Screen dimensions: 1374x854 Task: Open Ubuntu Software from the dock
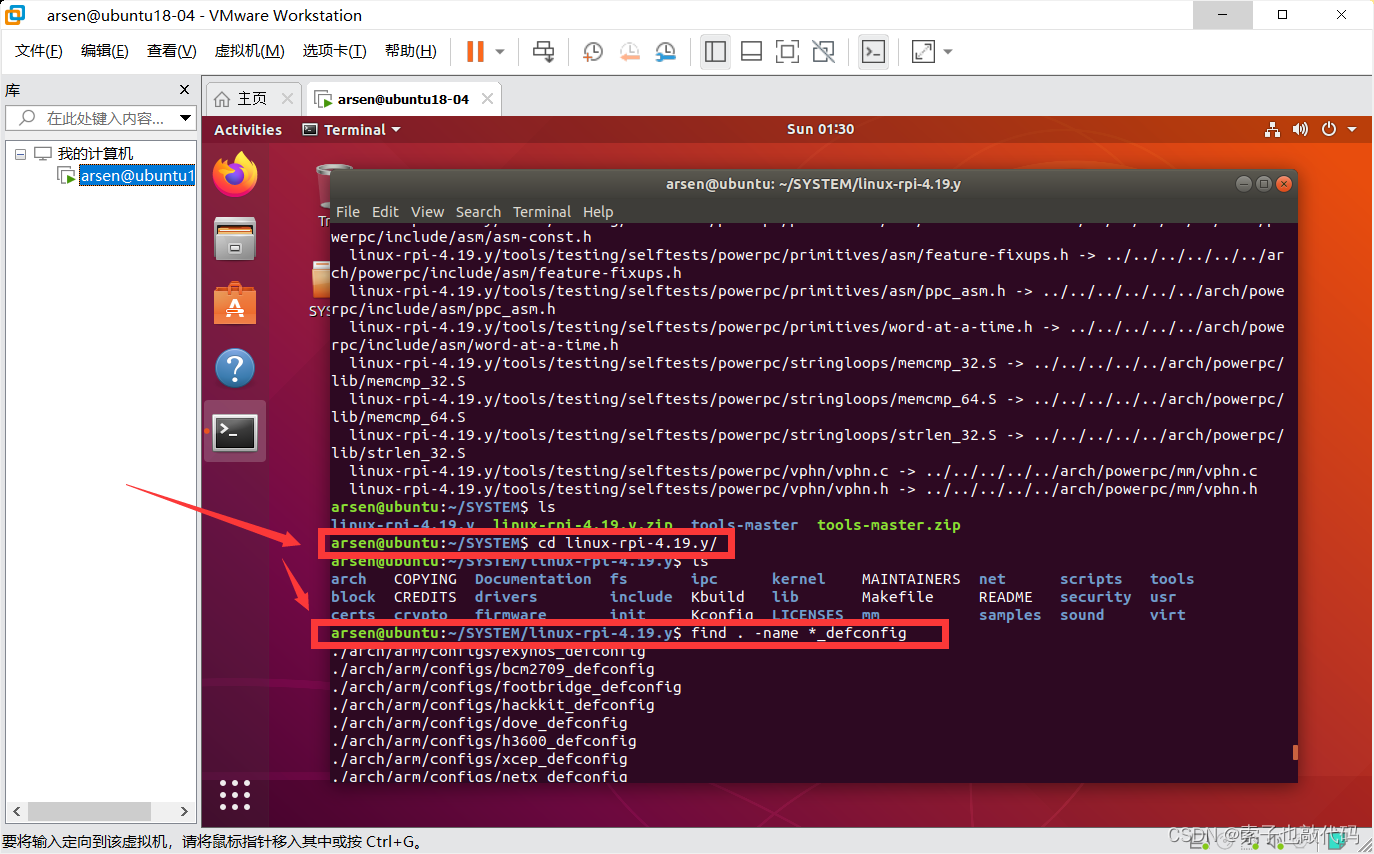point(235,304)
